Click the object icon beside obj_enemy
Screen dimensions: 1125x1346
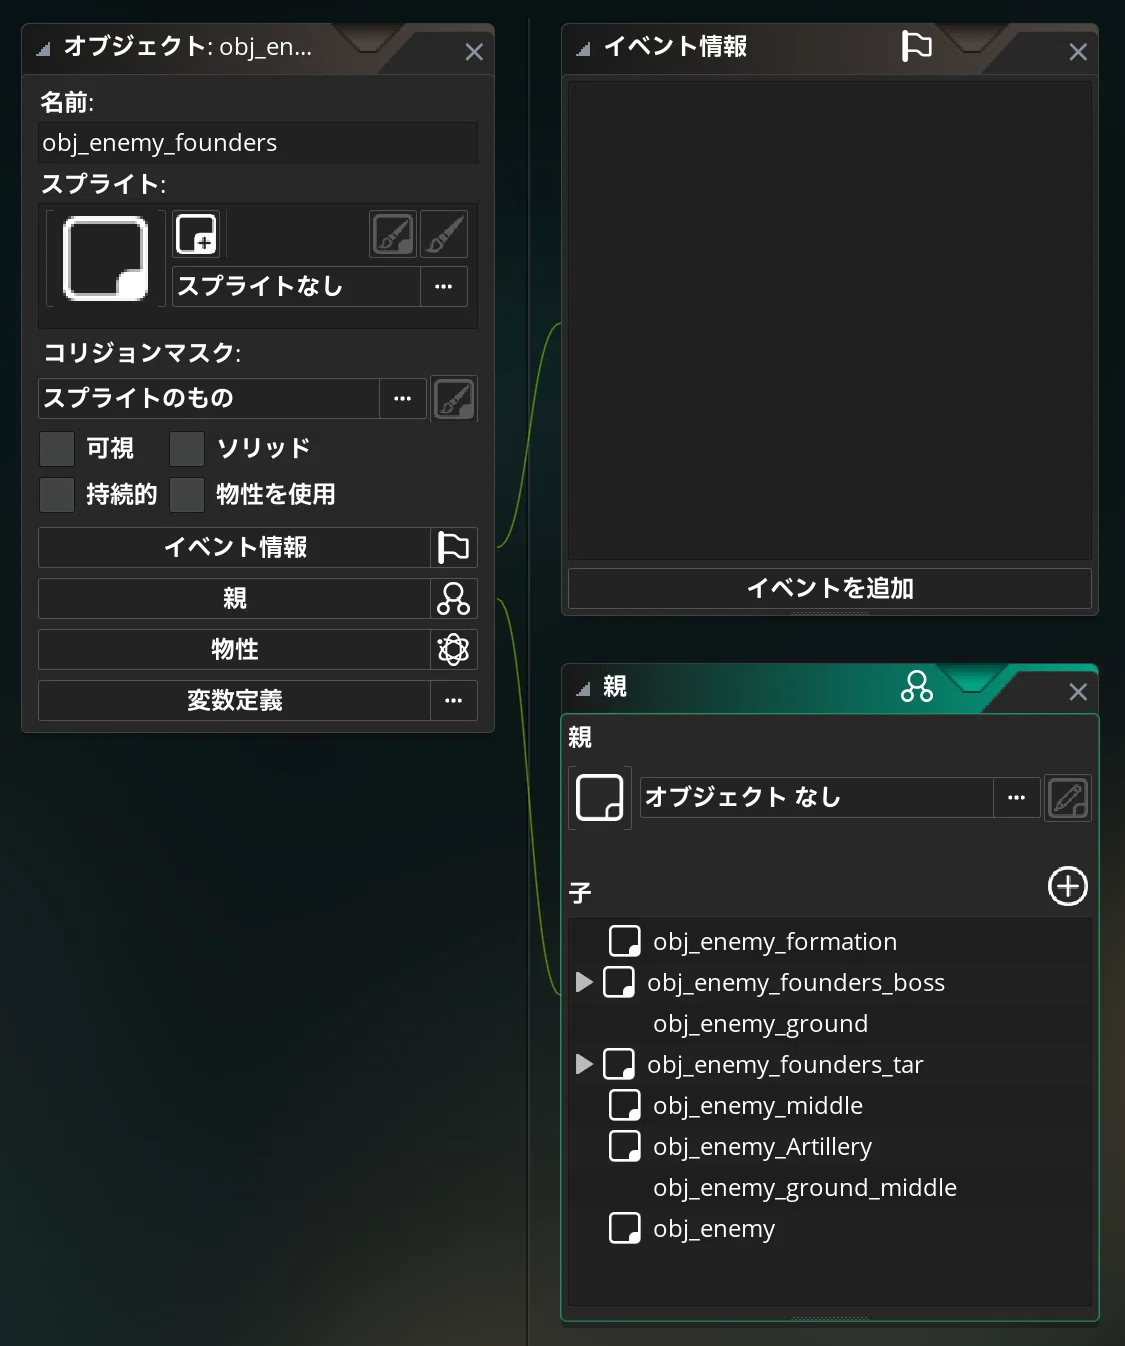pos(625,1228)
